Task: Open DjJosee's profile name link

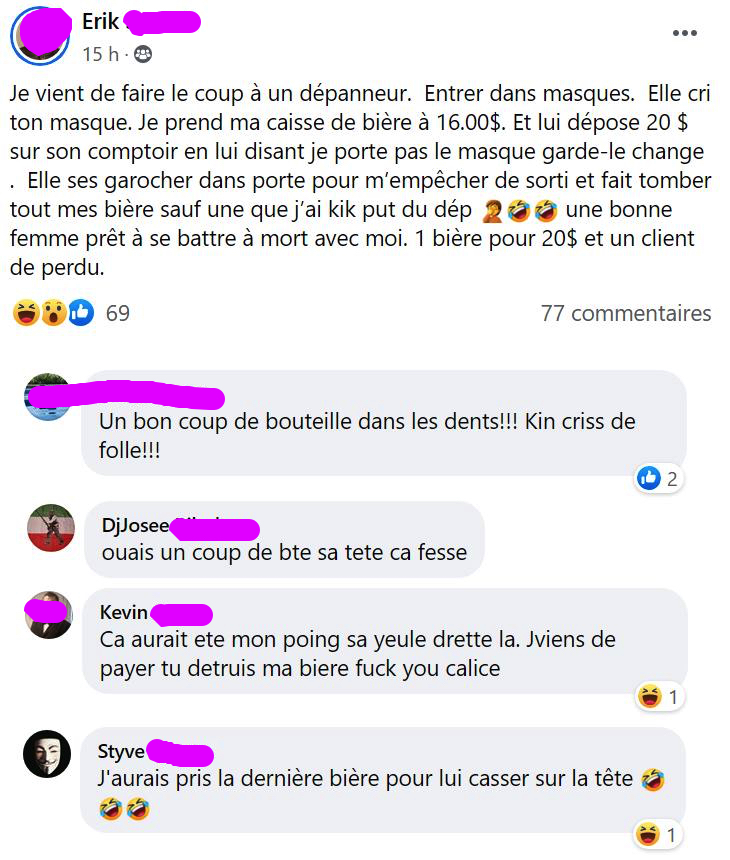Action: (180, 525)
